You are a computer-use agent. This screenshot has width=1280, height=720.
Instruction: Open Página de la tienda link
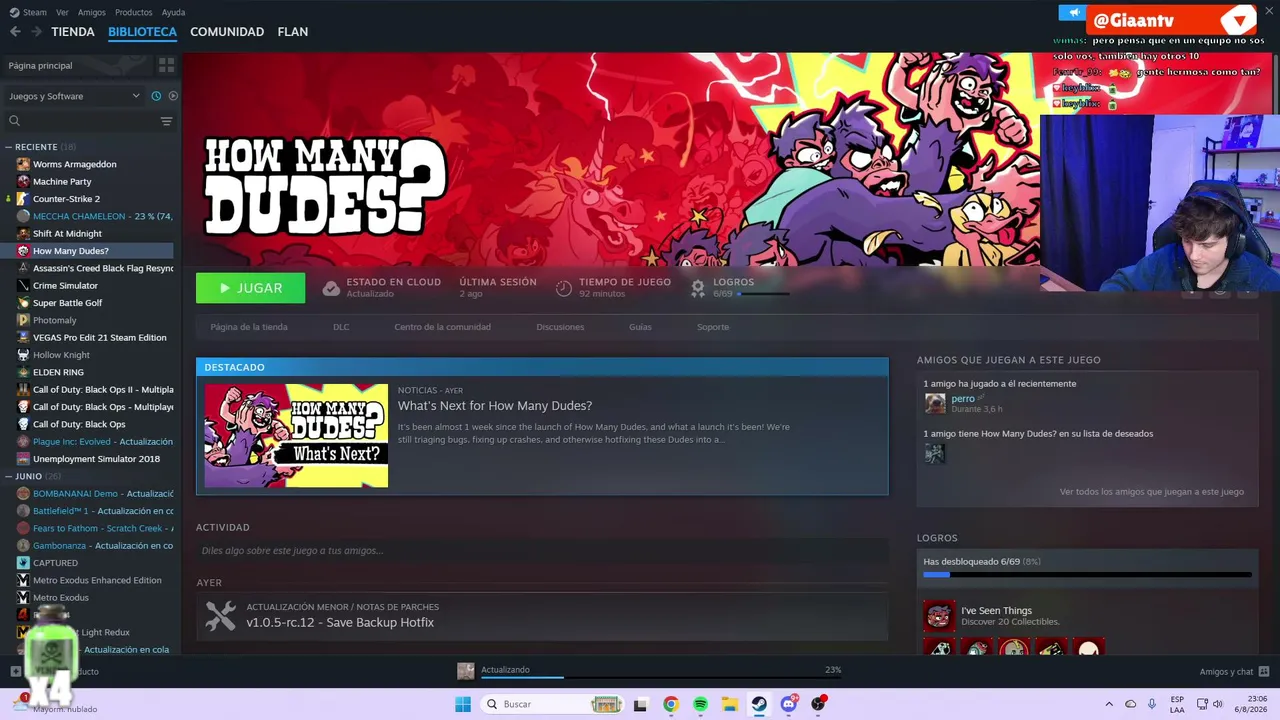(249, 327)
